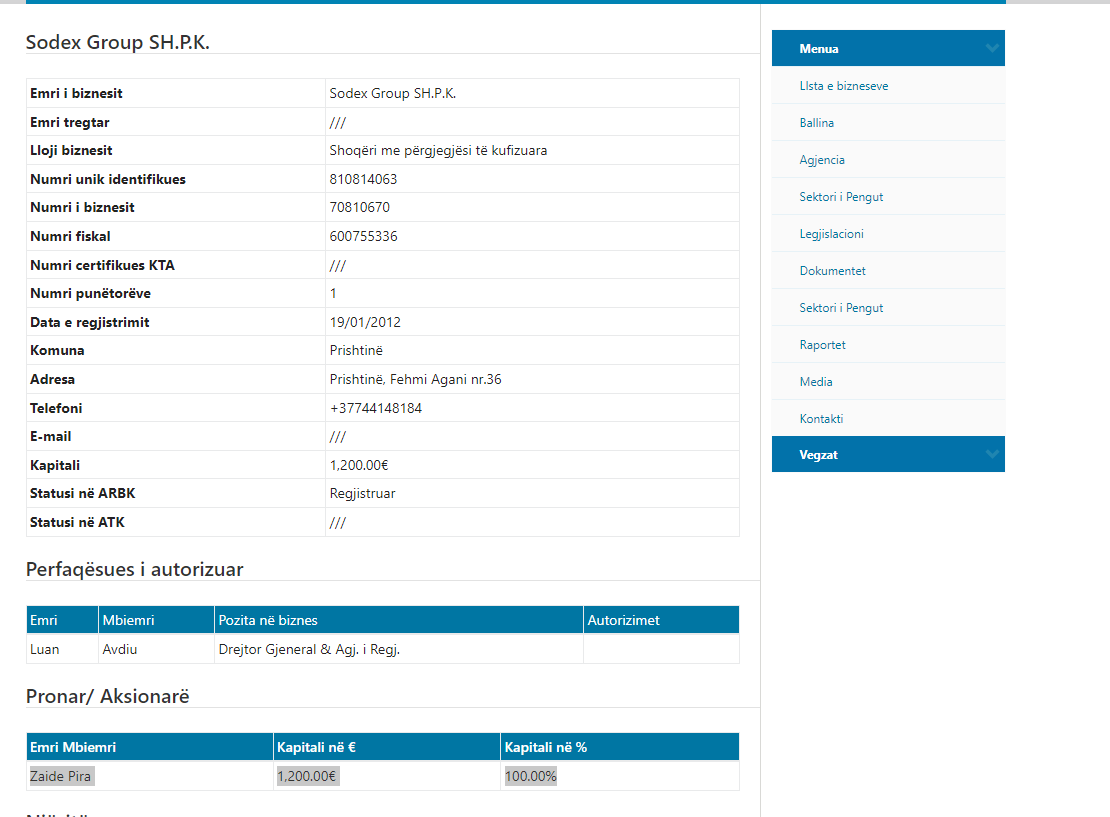
Task: Open the Kontakti page link
Action: 821,419
